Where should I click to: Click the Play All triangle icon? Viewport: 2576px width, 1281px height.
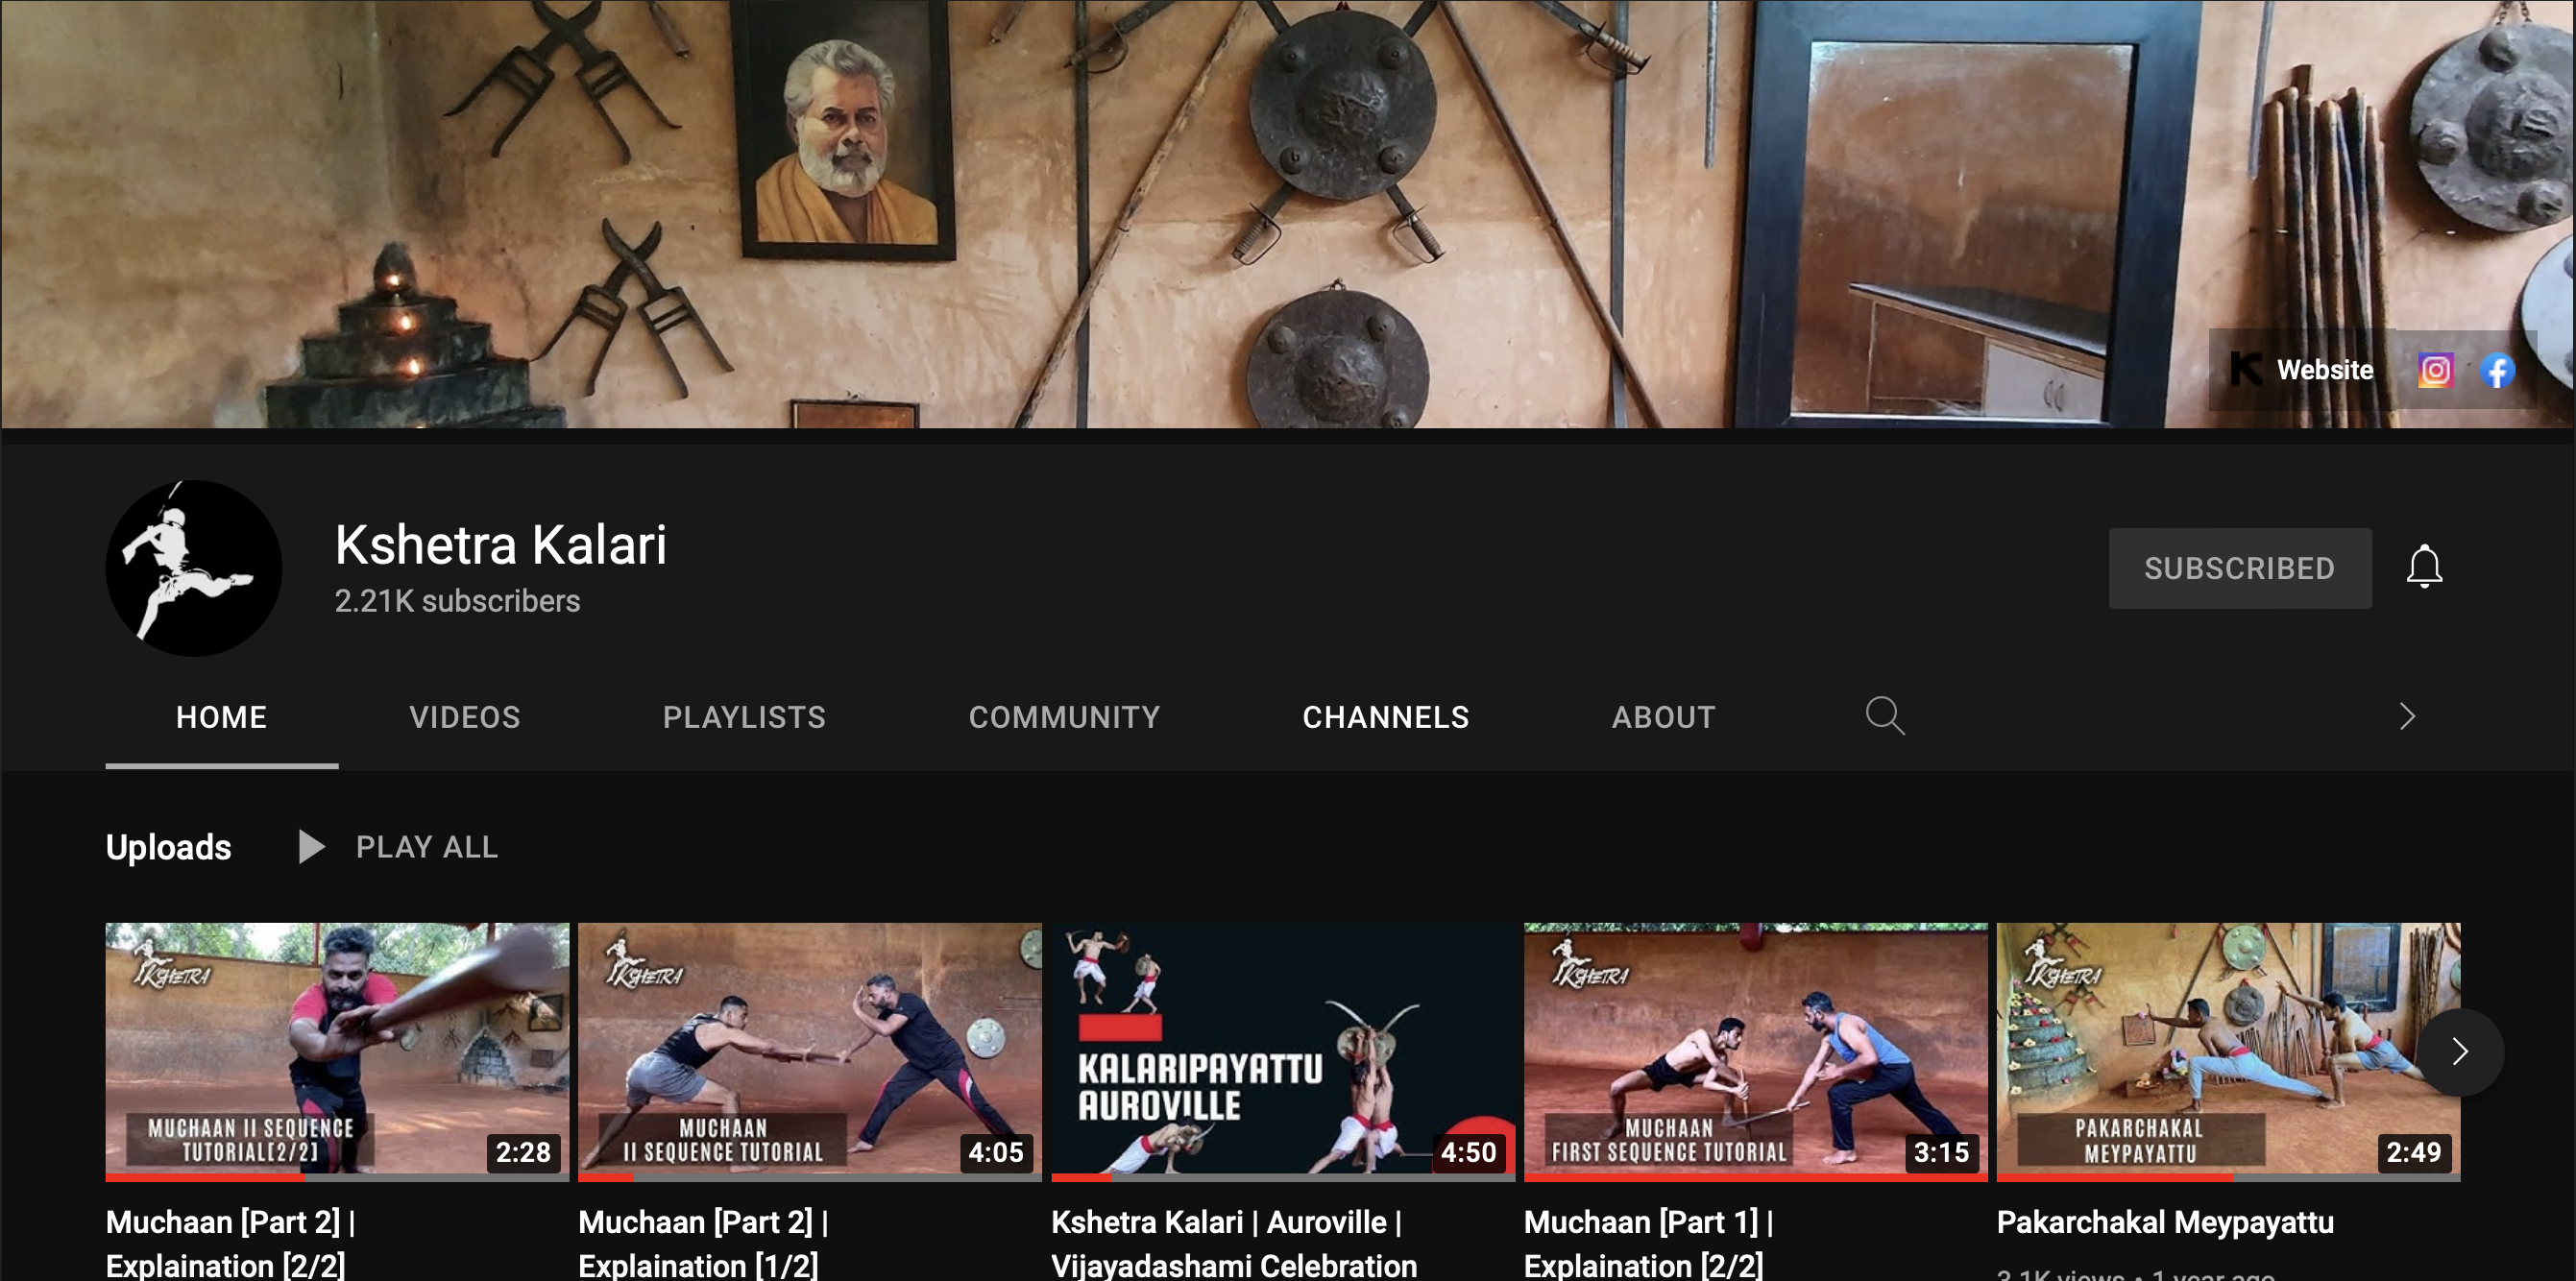(311, 847)
